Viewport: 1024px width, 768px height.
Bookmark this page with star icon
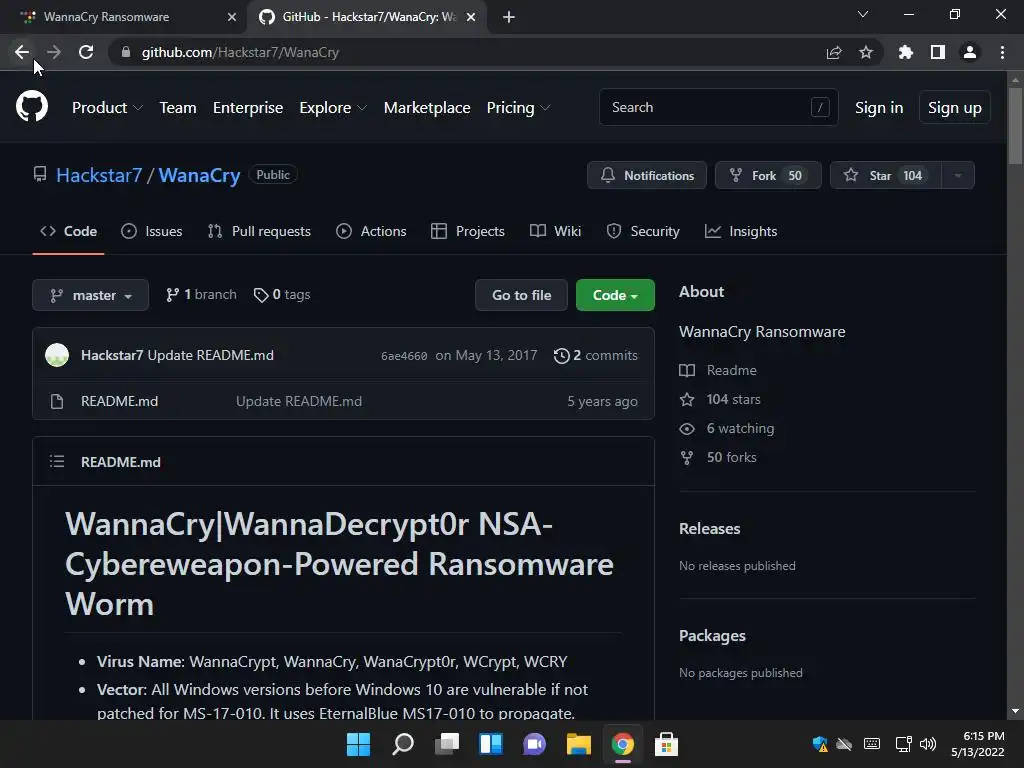click(x=866, y=52)
